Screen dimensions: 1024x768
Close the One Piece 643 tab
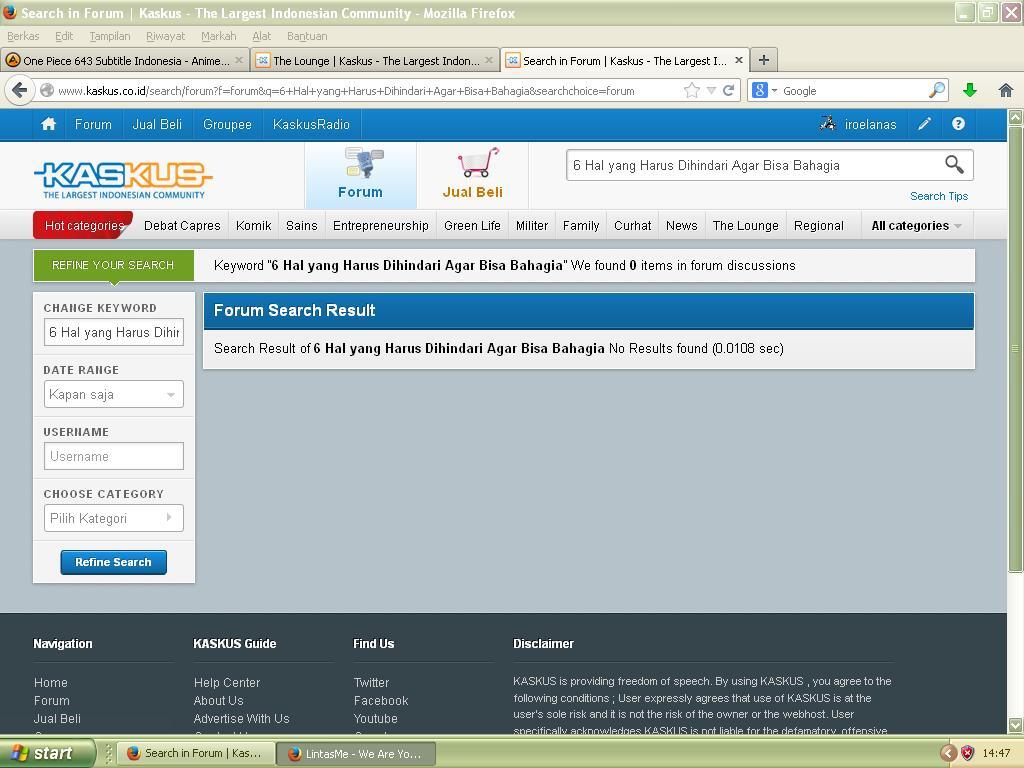point(239,60)
